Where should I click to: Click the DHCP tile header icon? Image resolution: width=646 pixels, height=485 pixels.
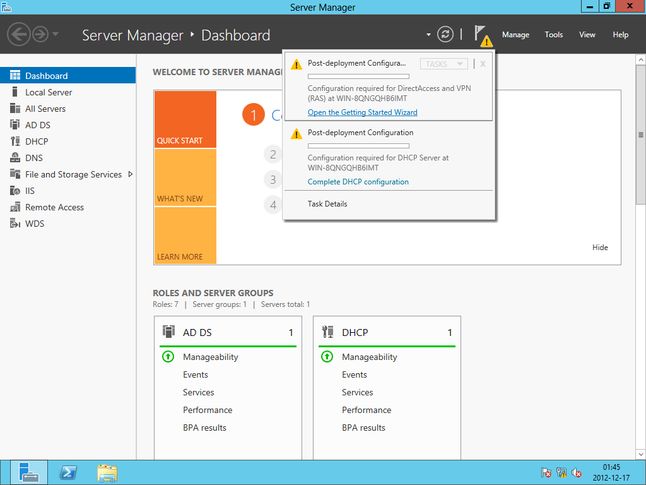point(328,331)
